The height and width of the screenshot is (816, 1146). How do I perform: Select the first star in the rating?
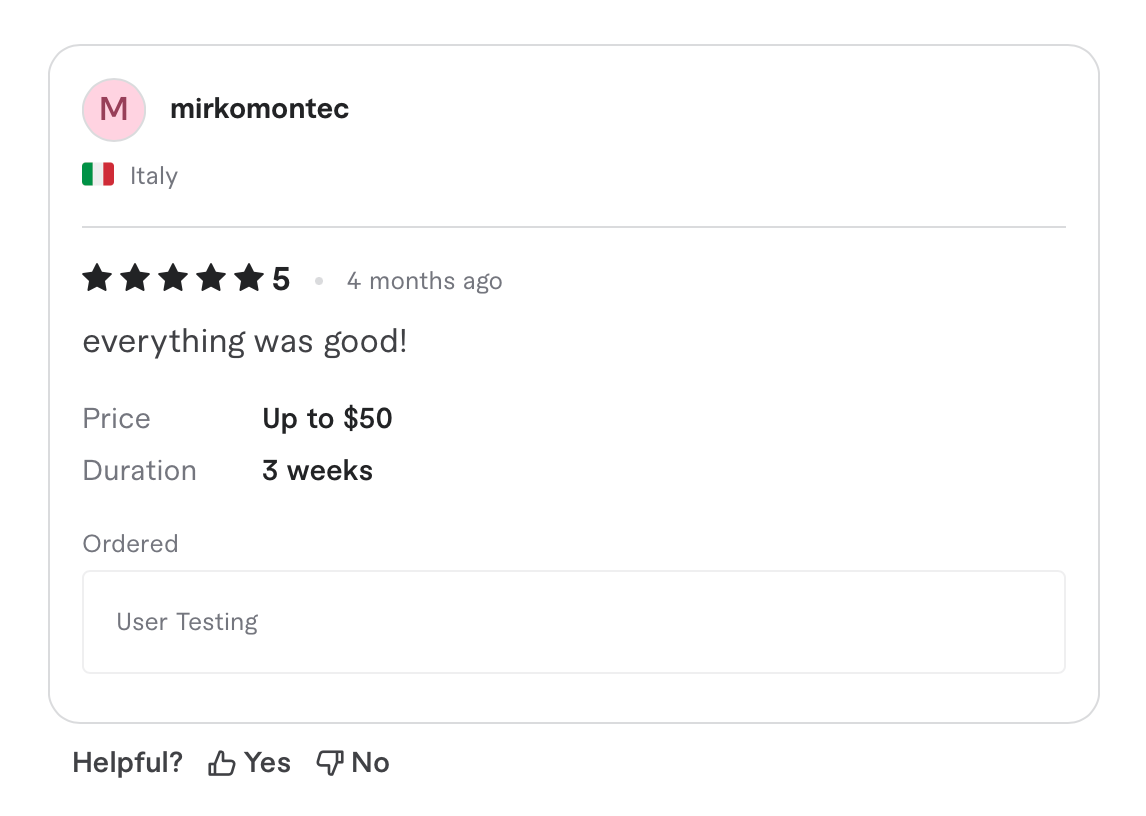(97, 279)
